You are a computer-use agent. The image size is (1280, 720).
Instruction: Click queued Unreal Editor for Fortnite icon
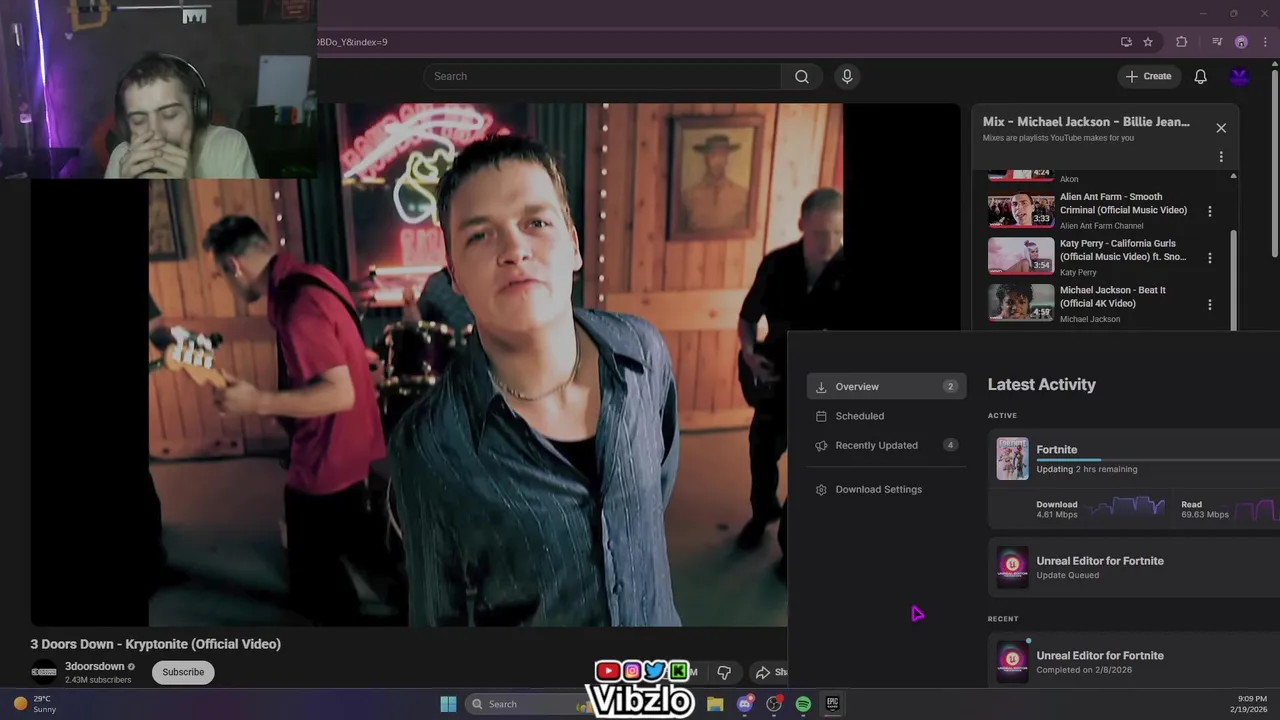tap(1012, 567)
